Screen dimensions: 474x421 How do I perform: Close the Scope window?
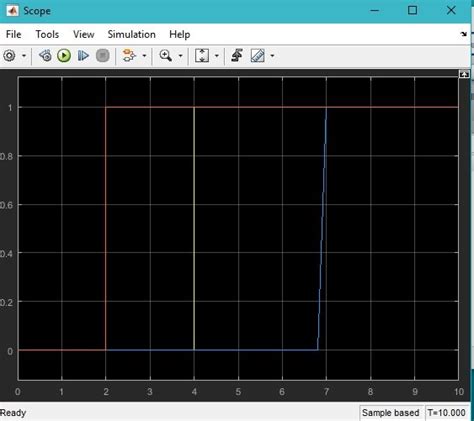451,10
